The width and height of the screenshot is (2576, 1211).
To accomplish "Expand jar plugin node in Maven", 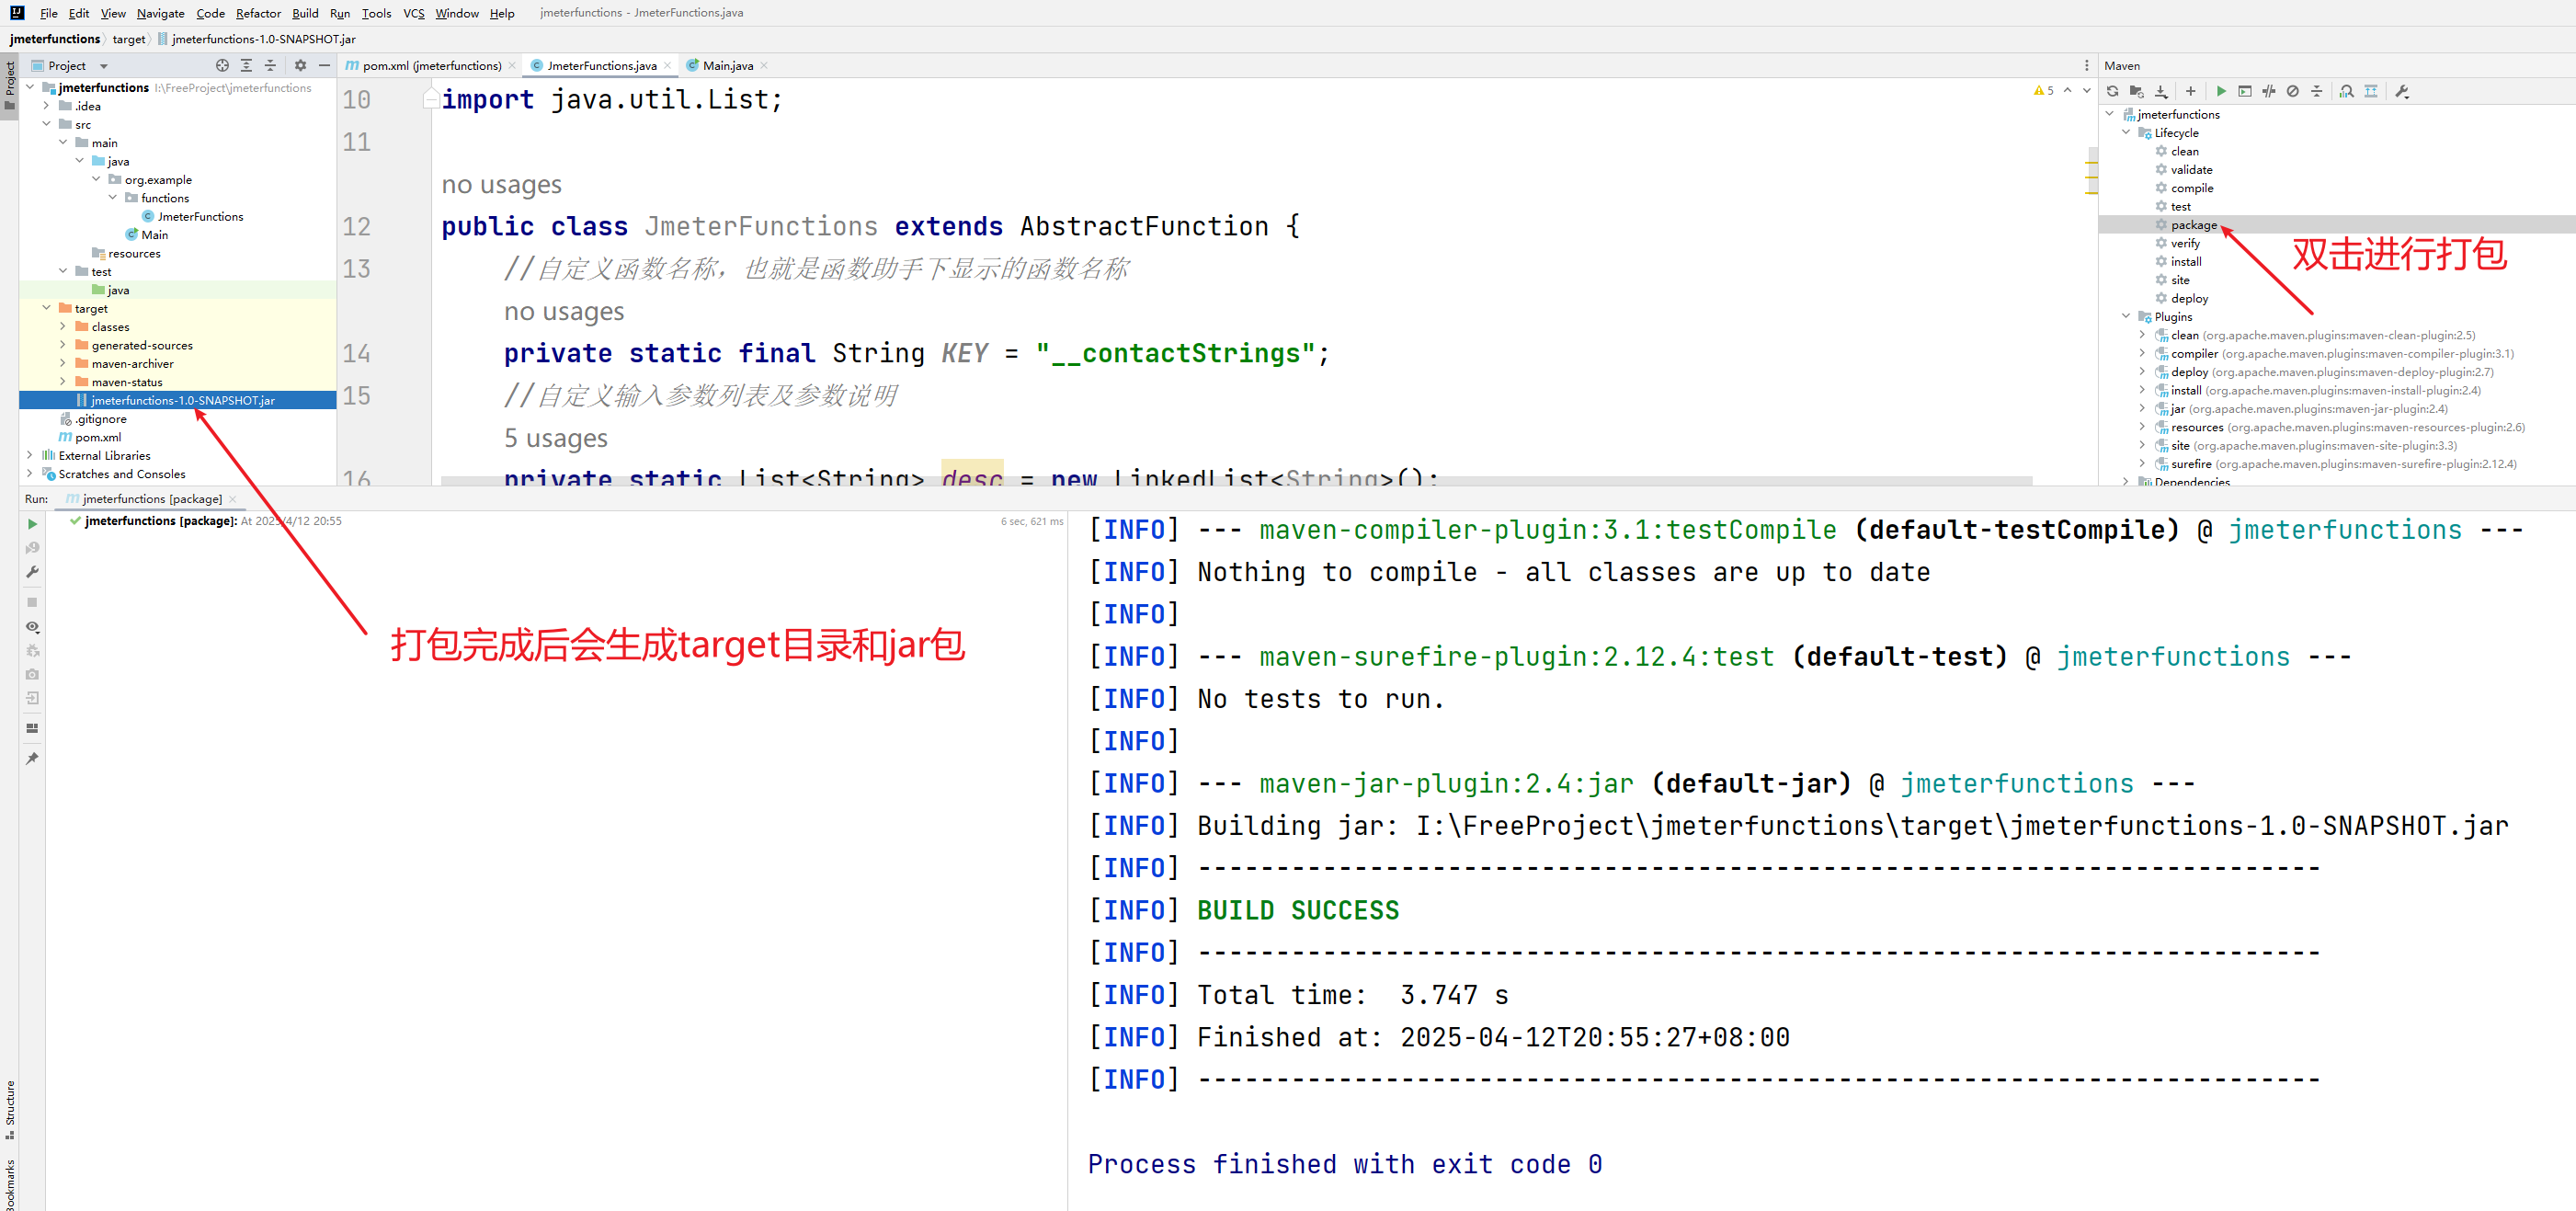I will click(2142, 408).
